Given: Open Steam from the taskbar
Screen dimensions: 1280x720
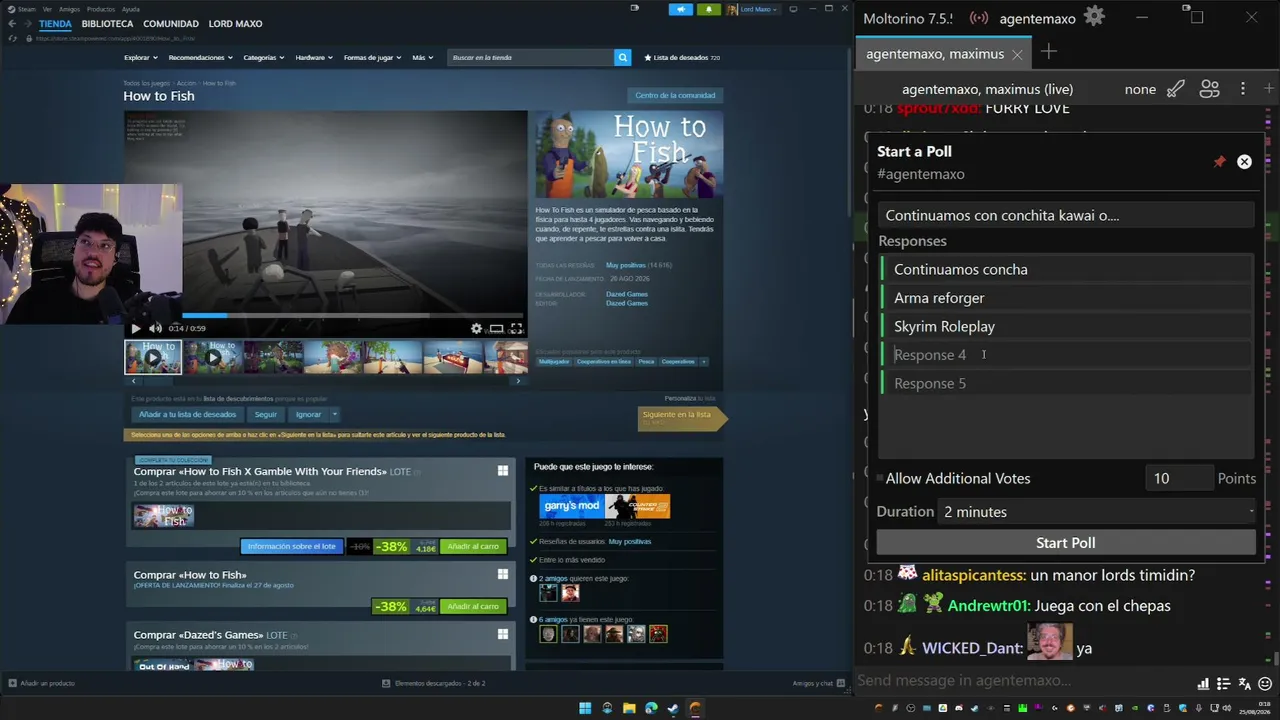Looking at the screenshot, I should (x=673, y=708).
